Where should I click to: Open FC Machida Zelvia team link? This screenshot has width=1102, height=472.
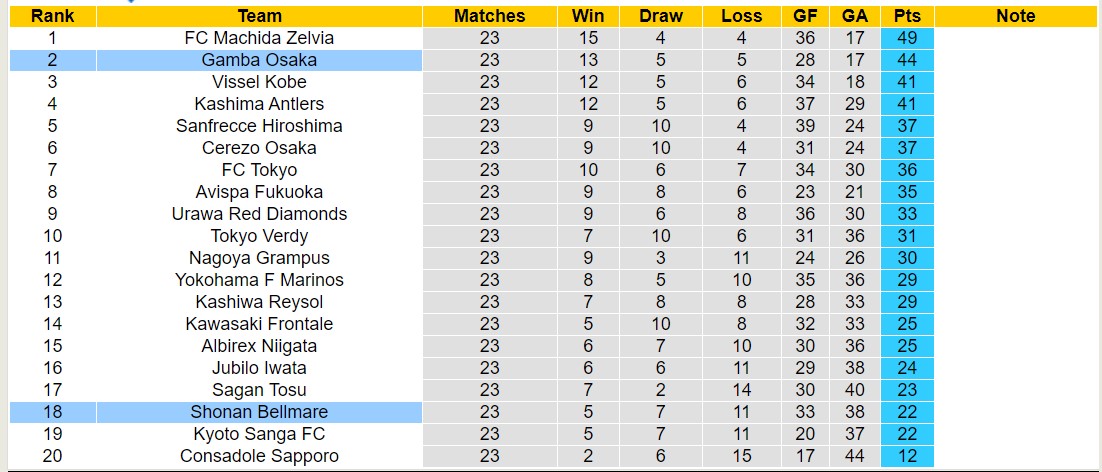click(x=260, y=38)
